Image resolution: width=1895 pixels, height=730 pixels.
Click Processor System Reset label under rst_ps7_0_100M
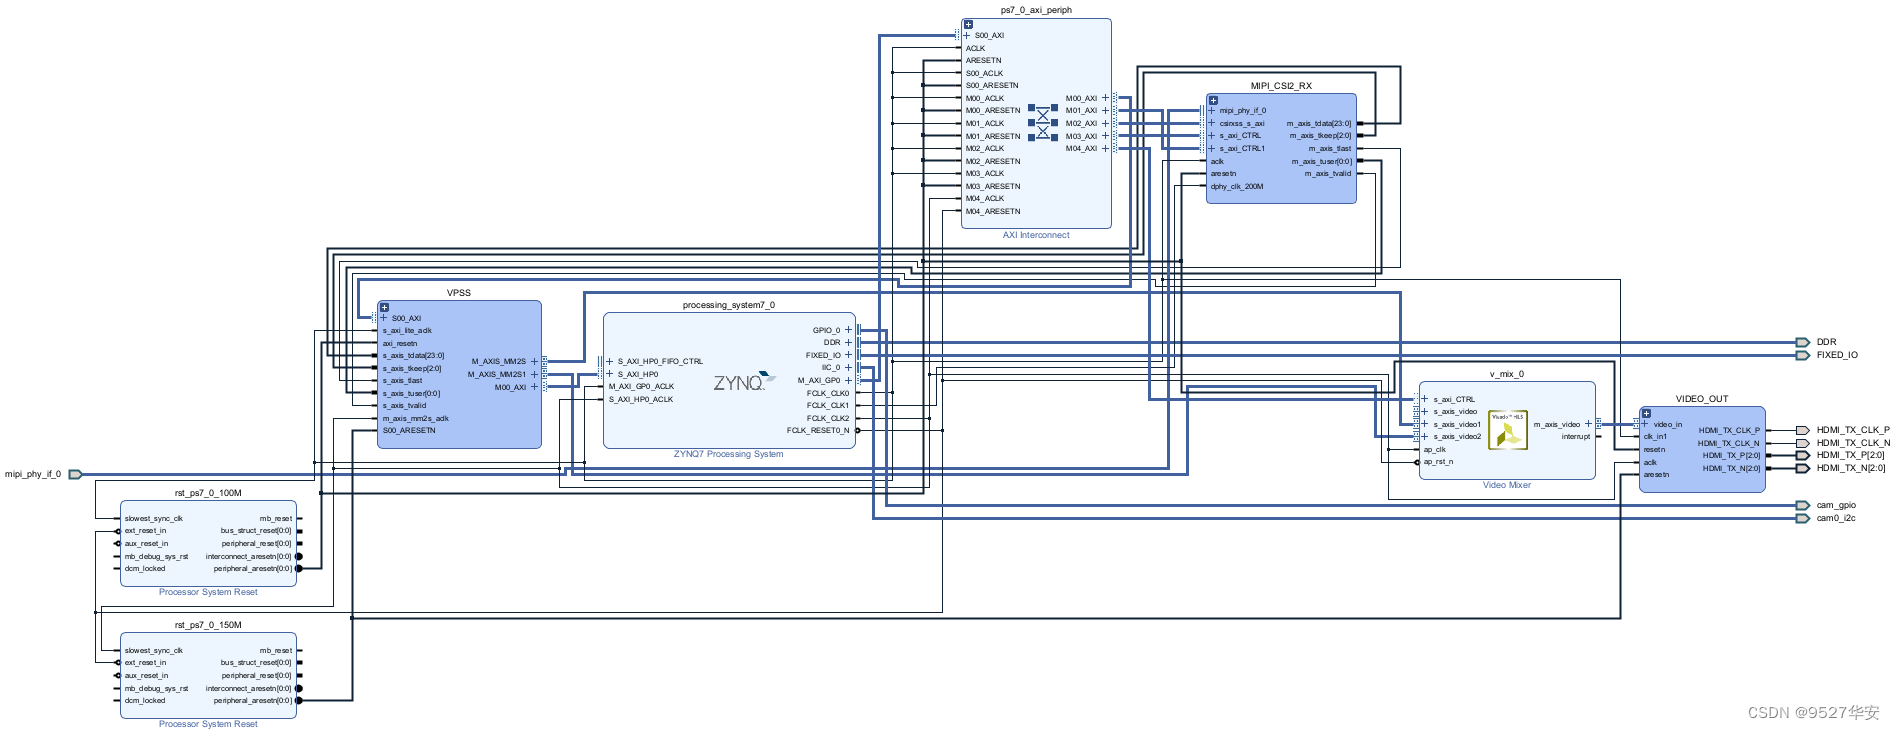208,592
